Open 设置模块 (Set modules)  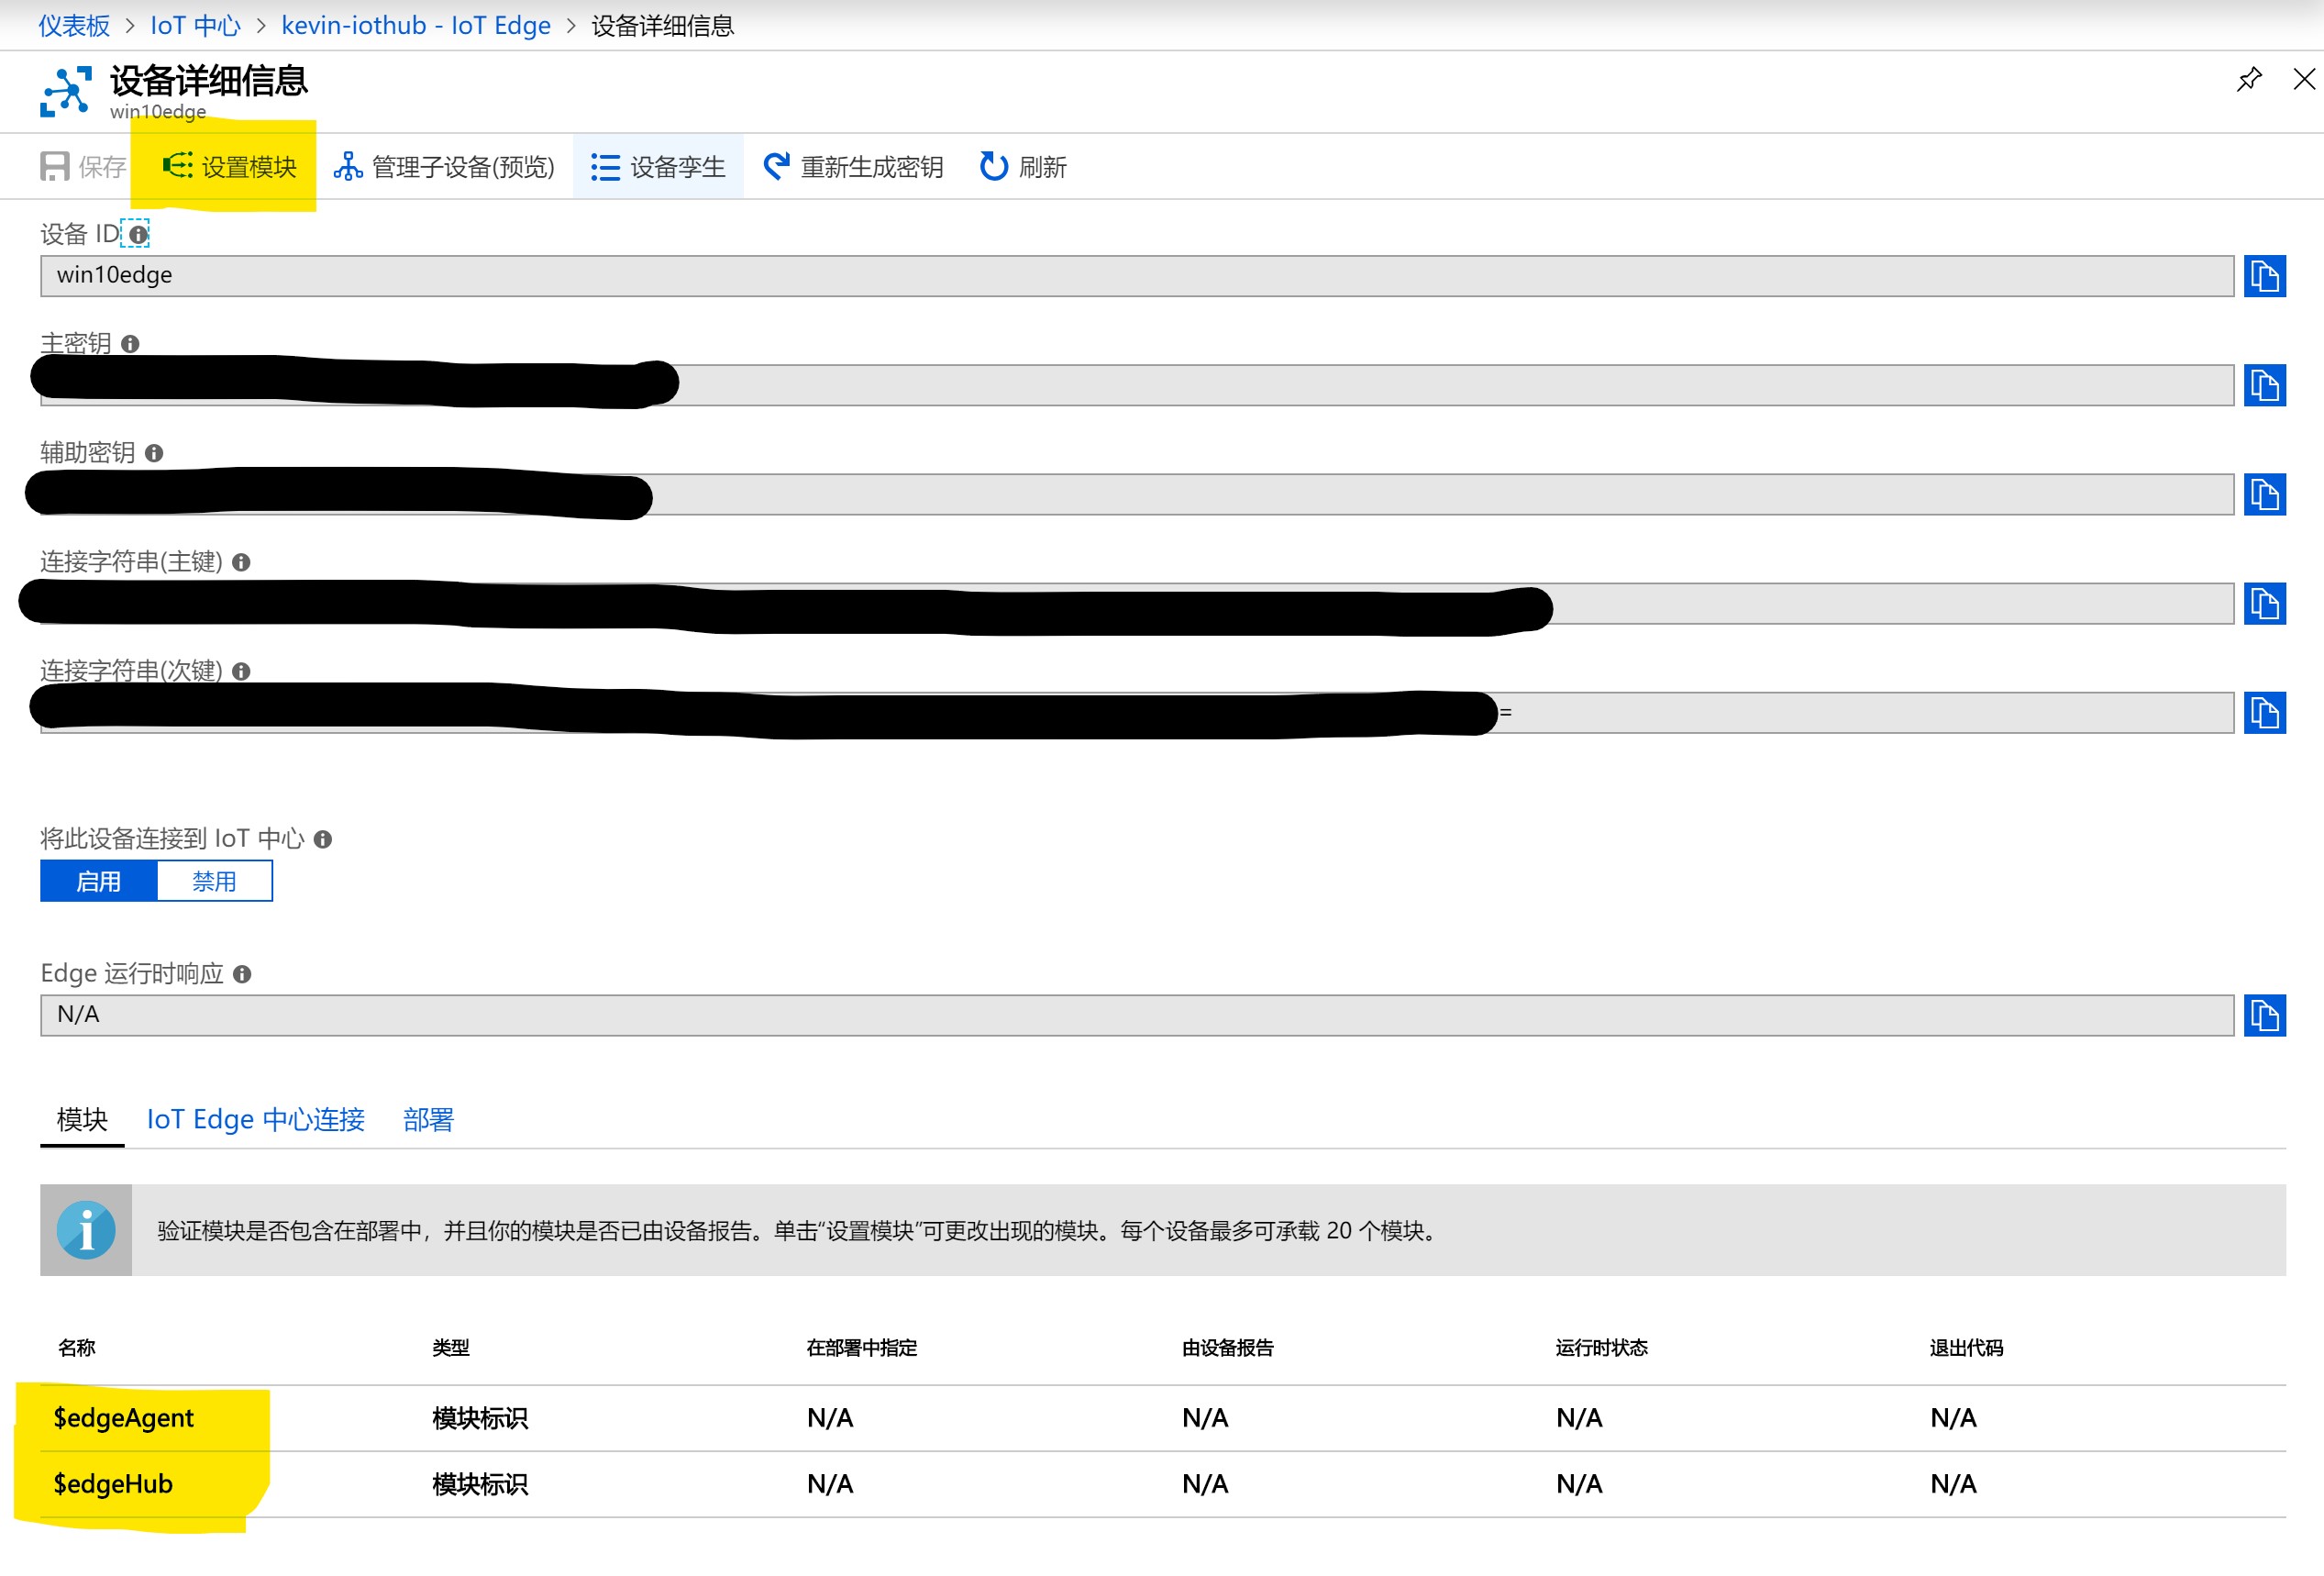229,166
